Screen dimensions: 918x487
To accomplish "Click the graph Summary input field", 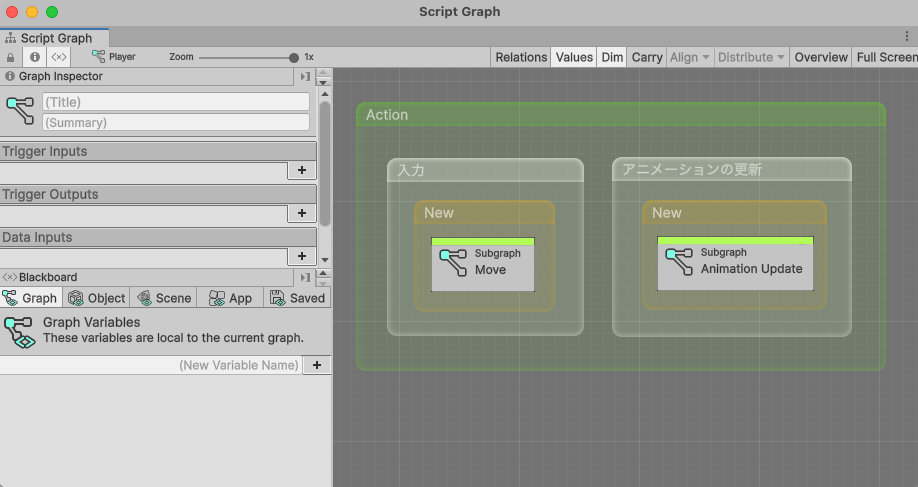I will pos(176,122).
